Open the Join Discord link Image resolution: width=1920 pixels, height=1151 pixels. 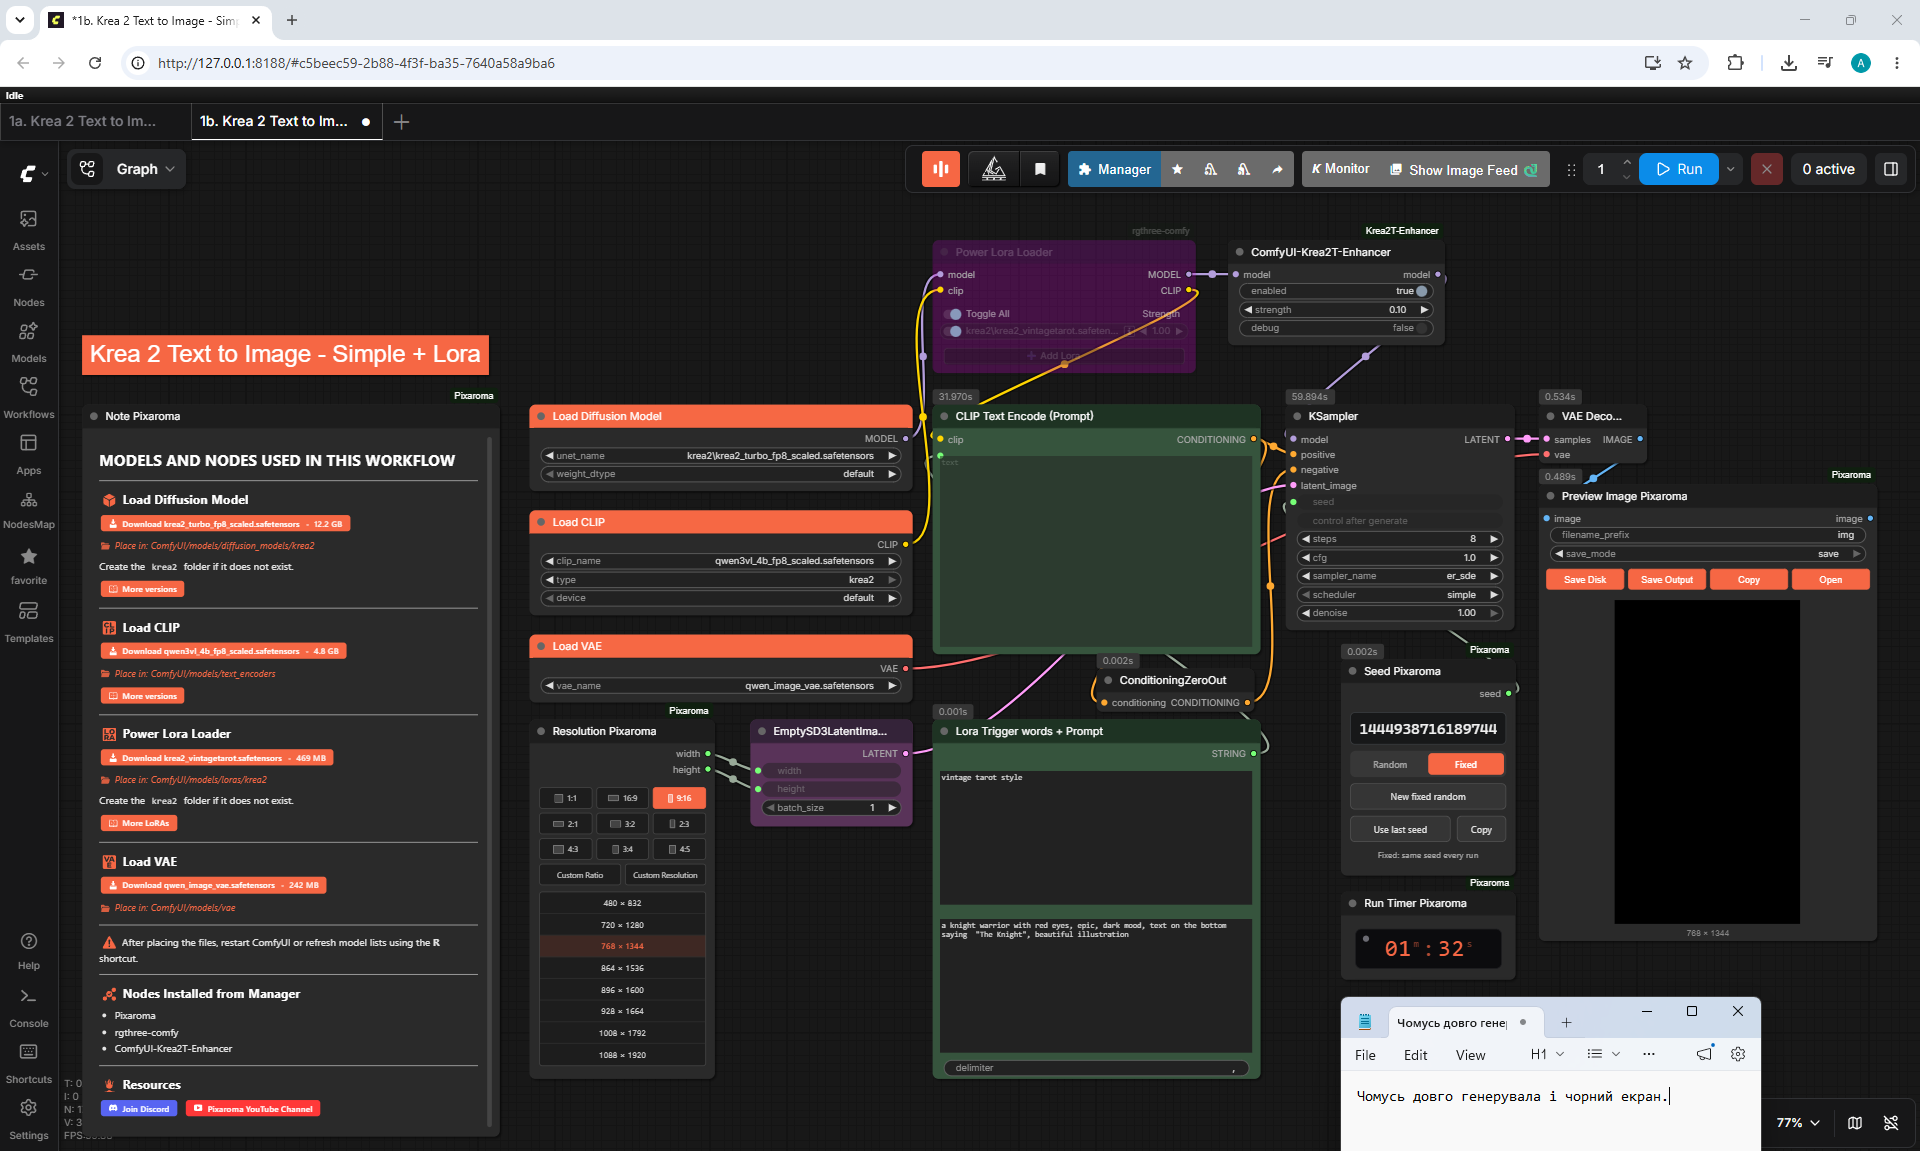coord(139,1108)
